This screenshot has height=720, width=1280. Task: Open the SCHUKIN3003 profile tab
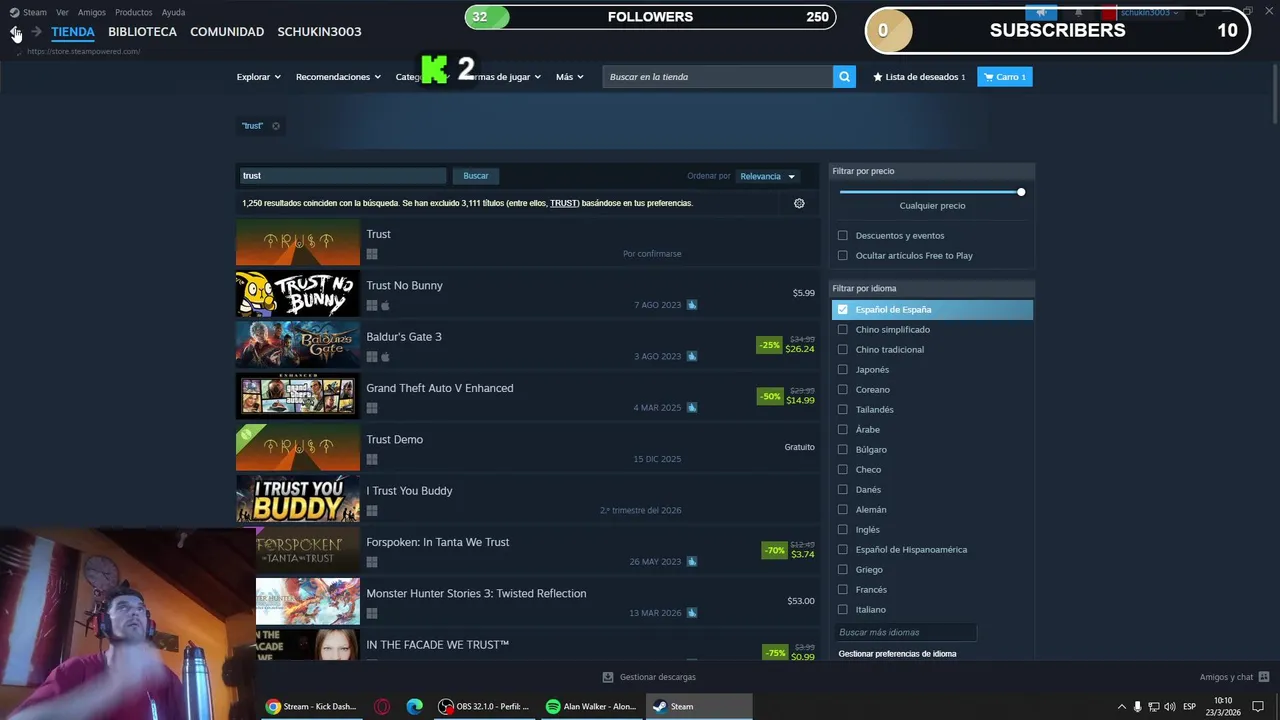(319, 32)
